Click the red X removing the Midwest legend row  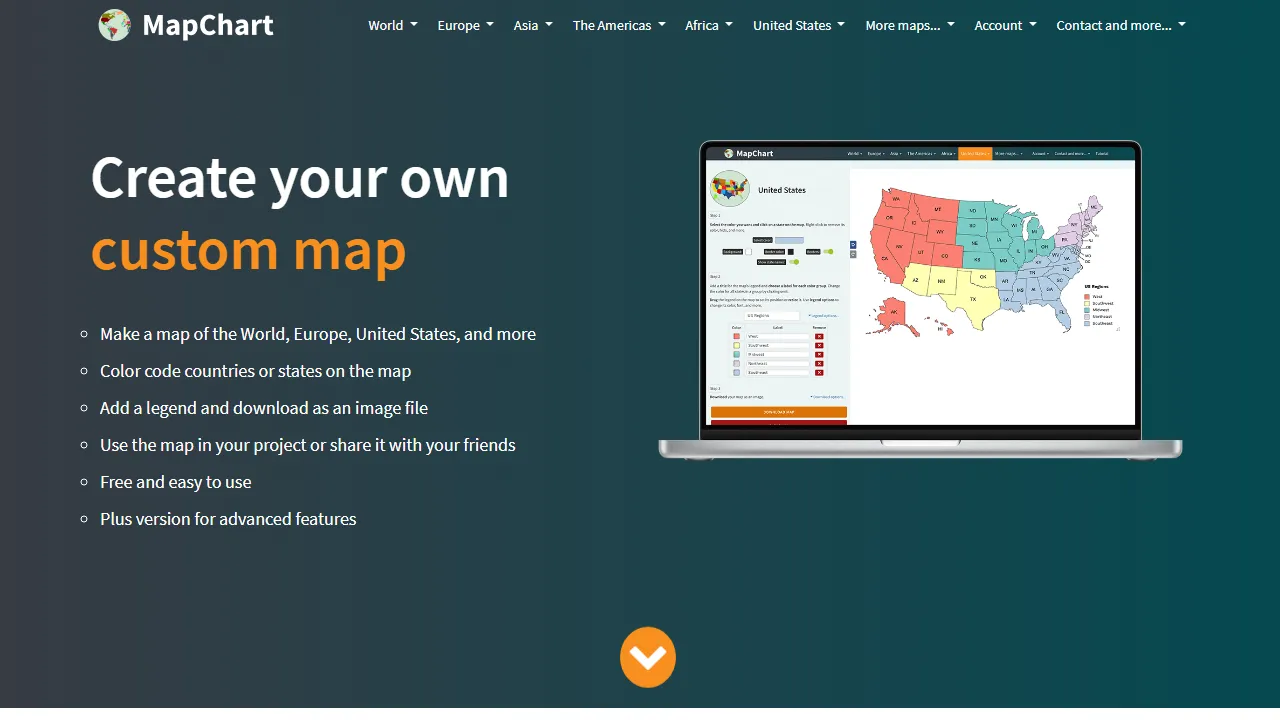pyautogui.click(x=819, y=355)
